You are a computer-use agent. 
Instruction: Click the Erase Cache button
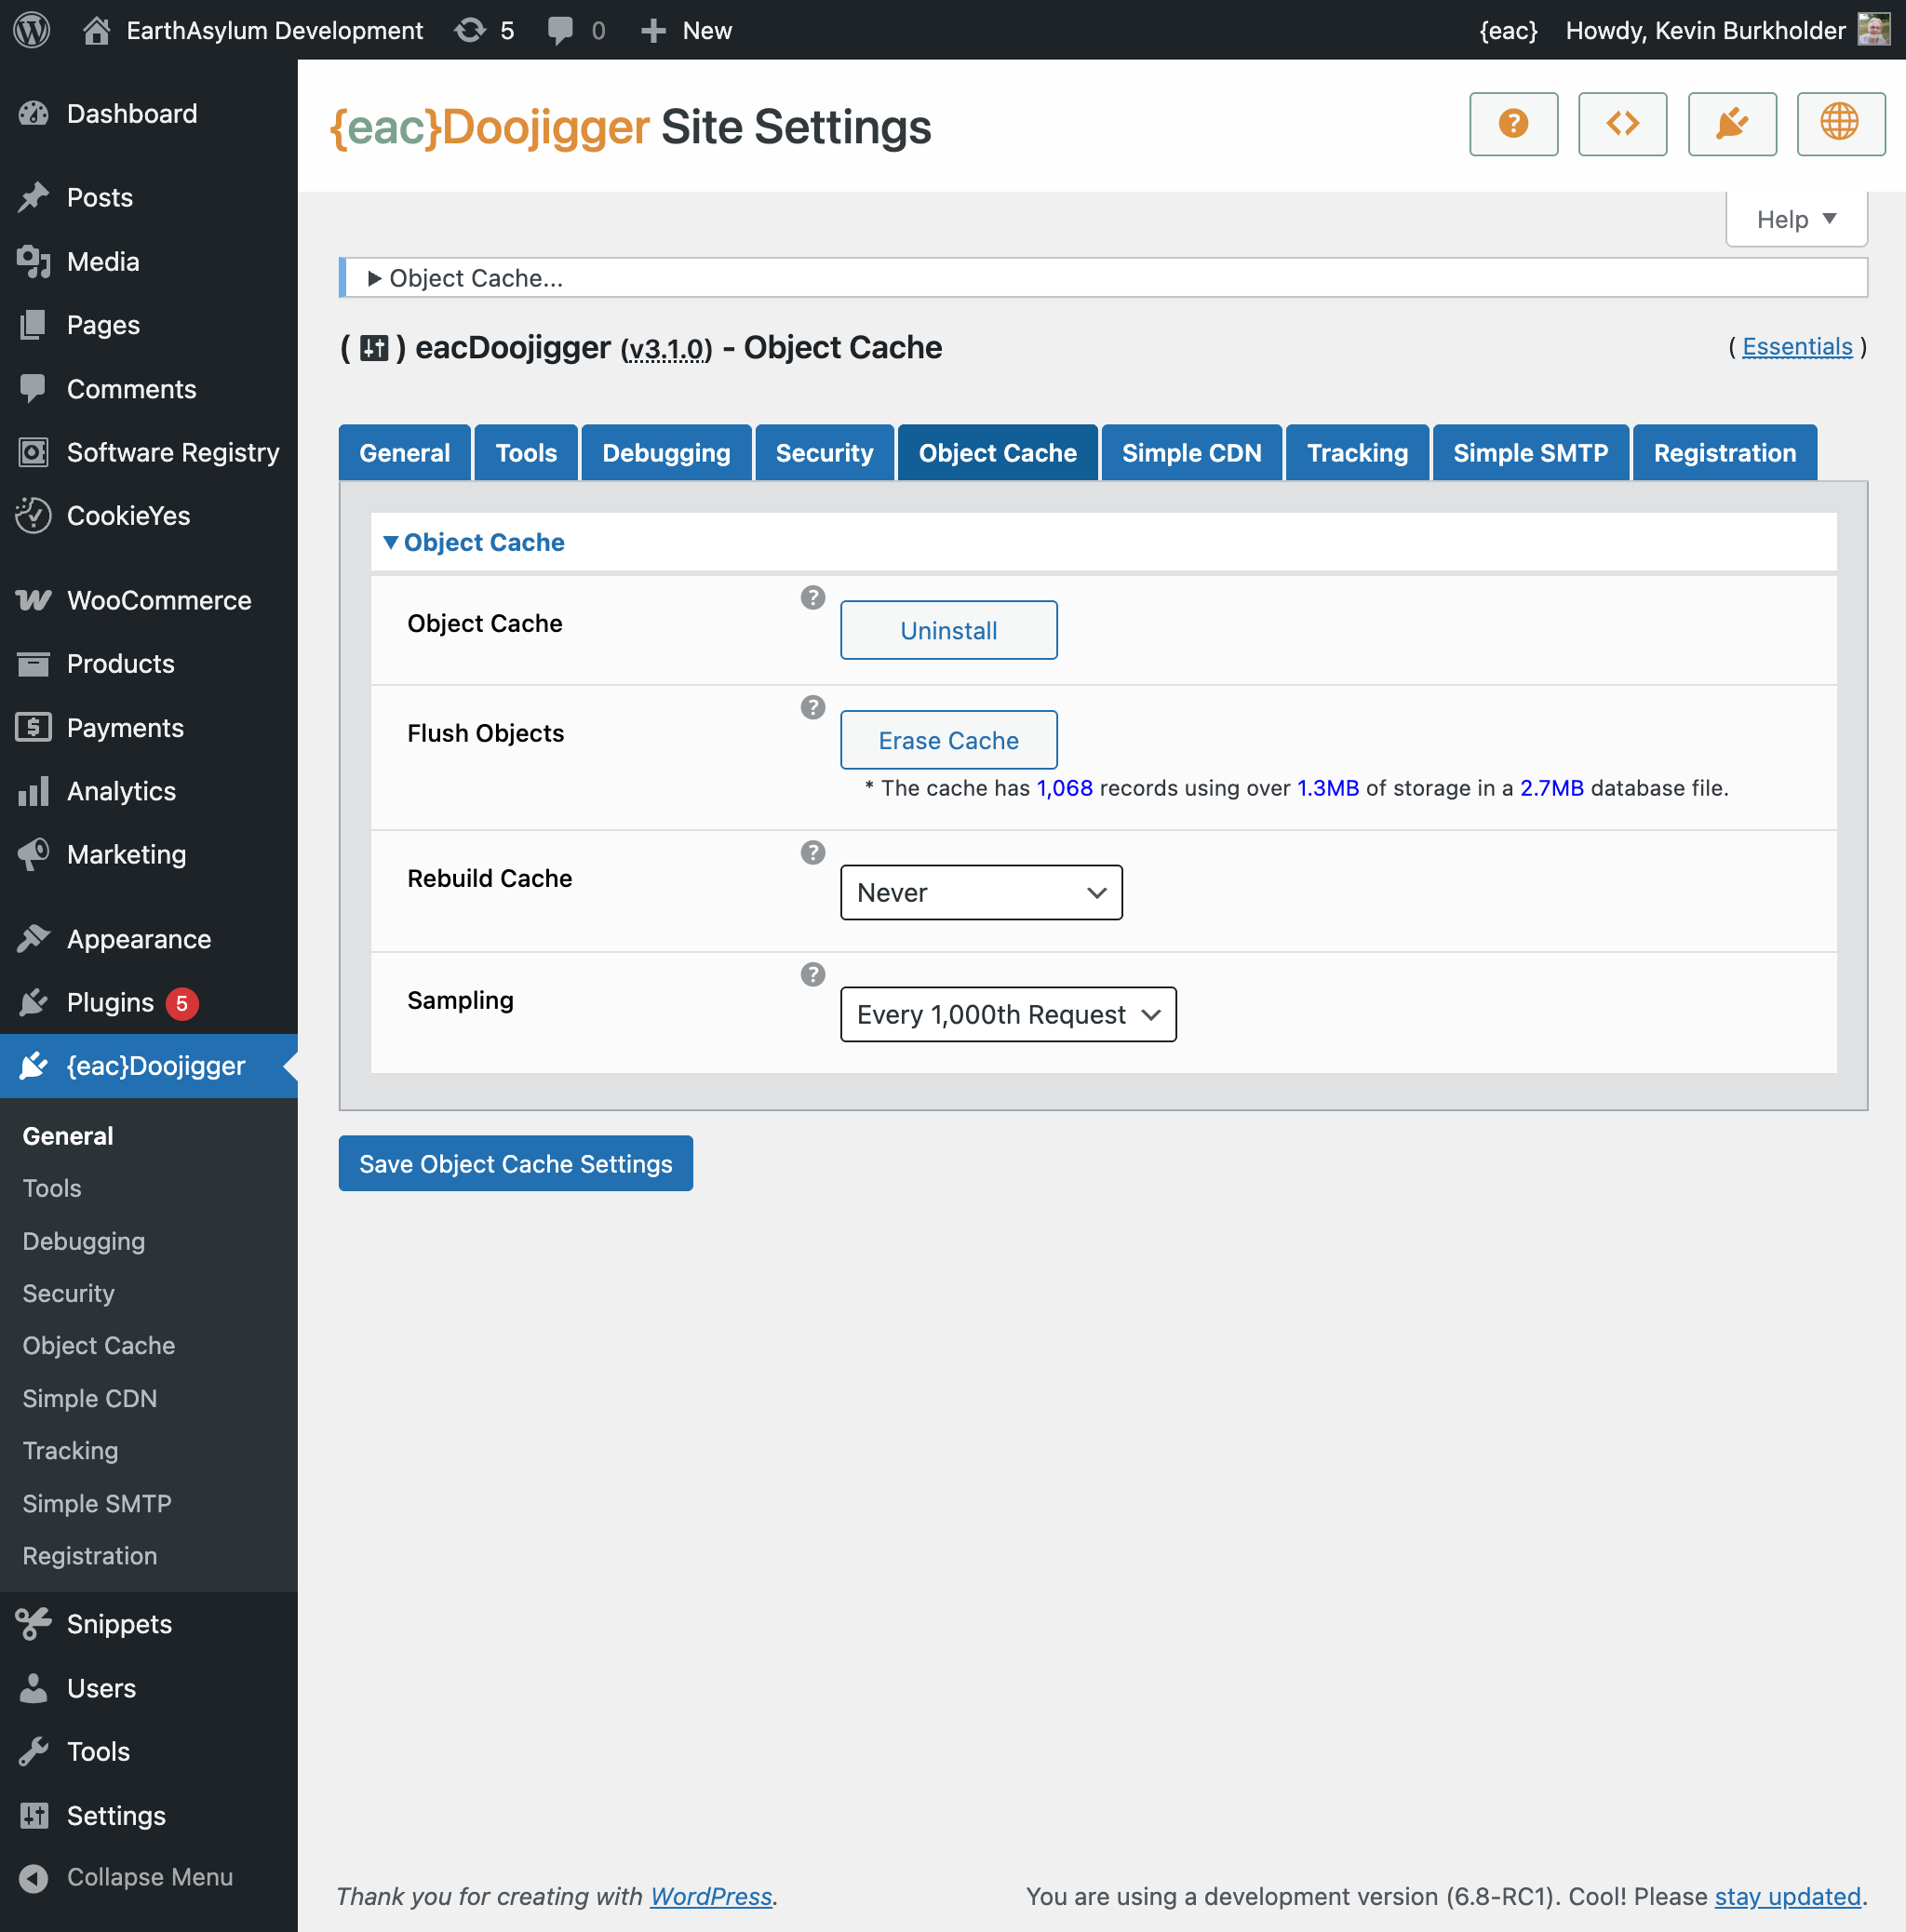(948, 740)
